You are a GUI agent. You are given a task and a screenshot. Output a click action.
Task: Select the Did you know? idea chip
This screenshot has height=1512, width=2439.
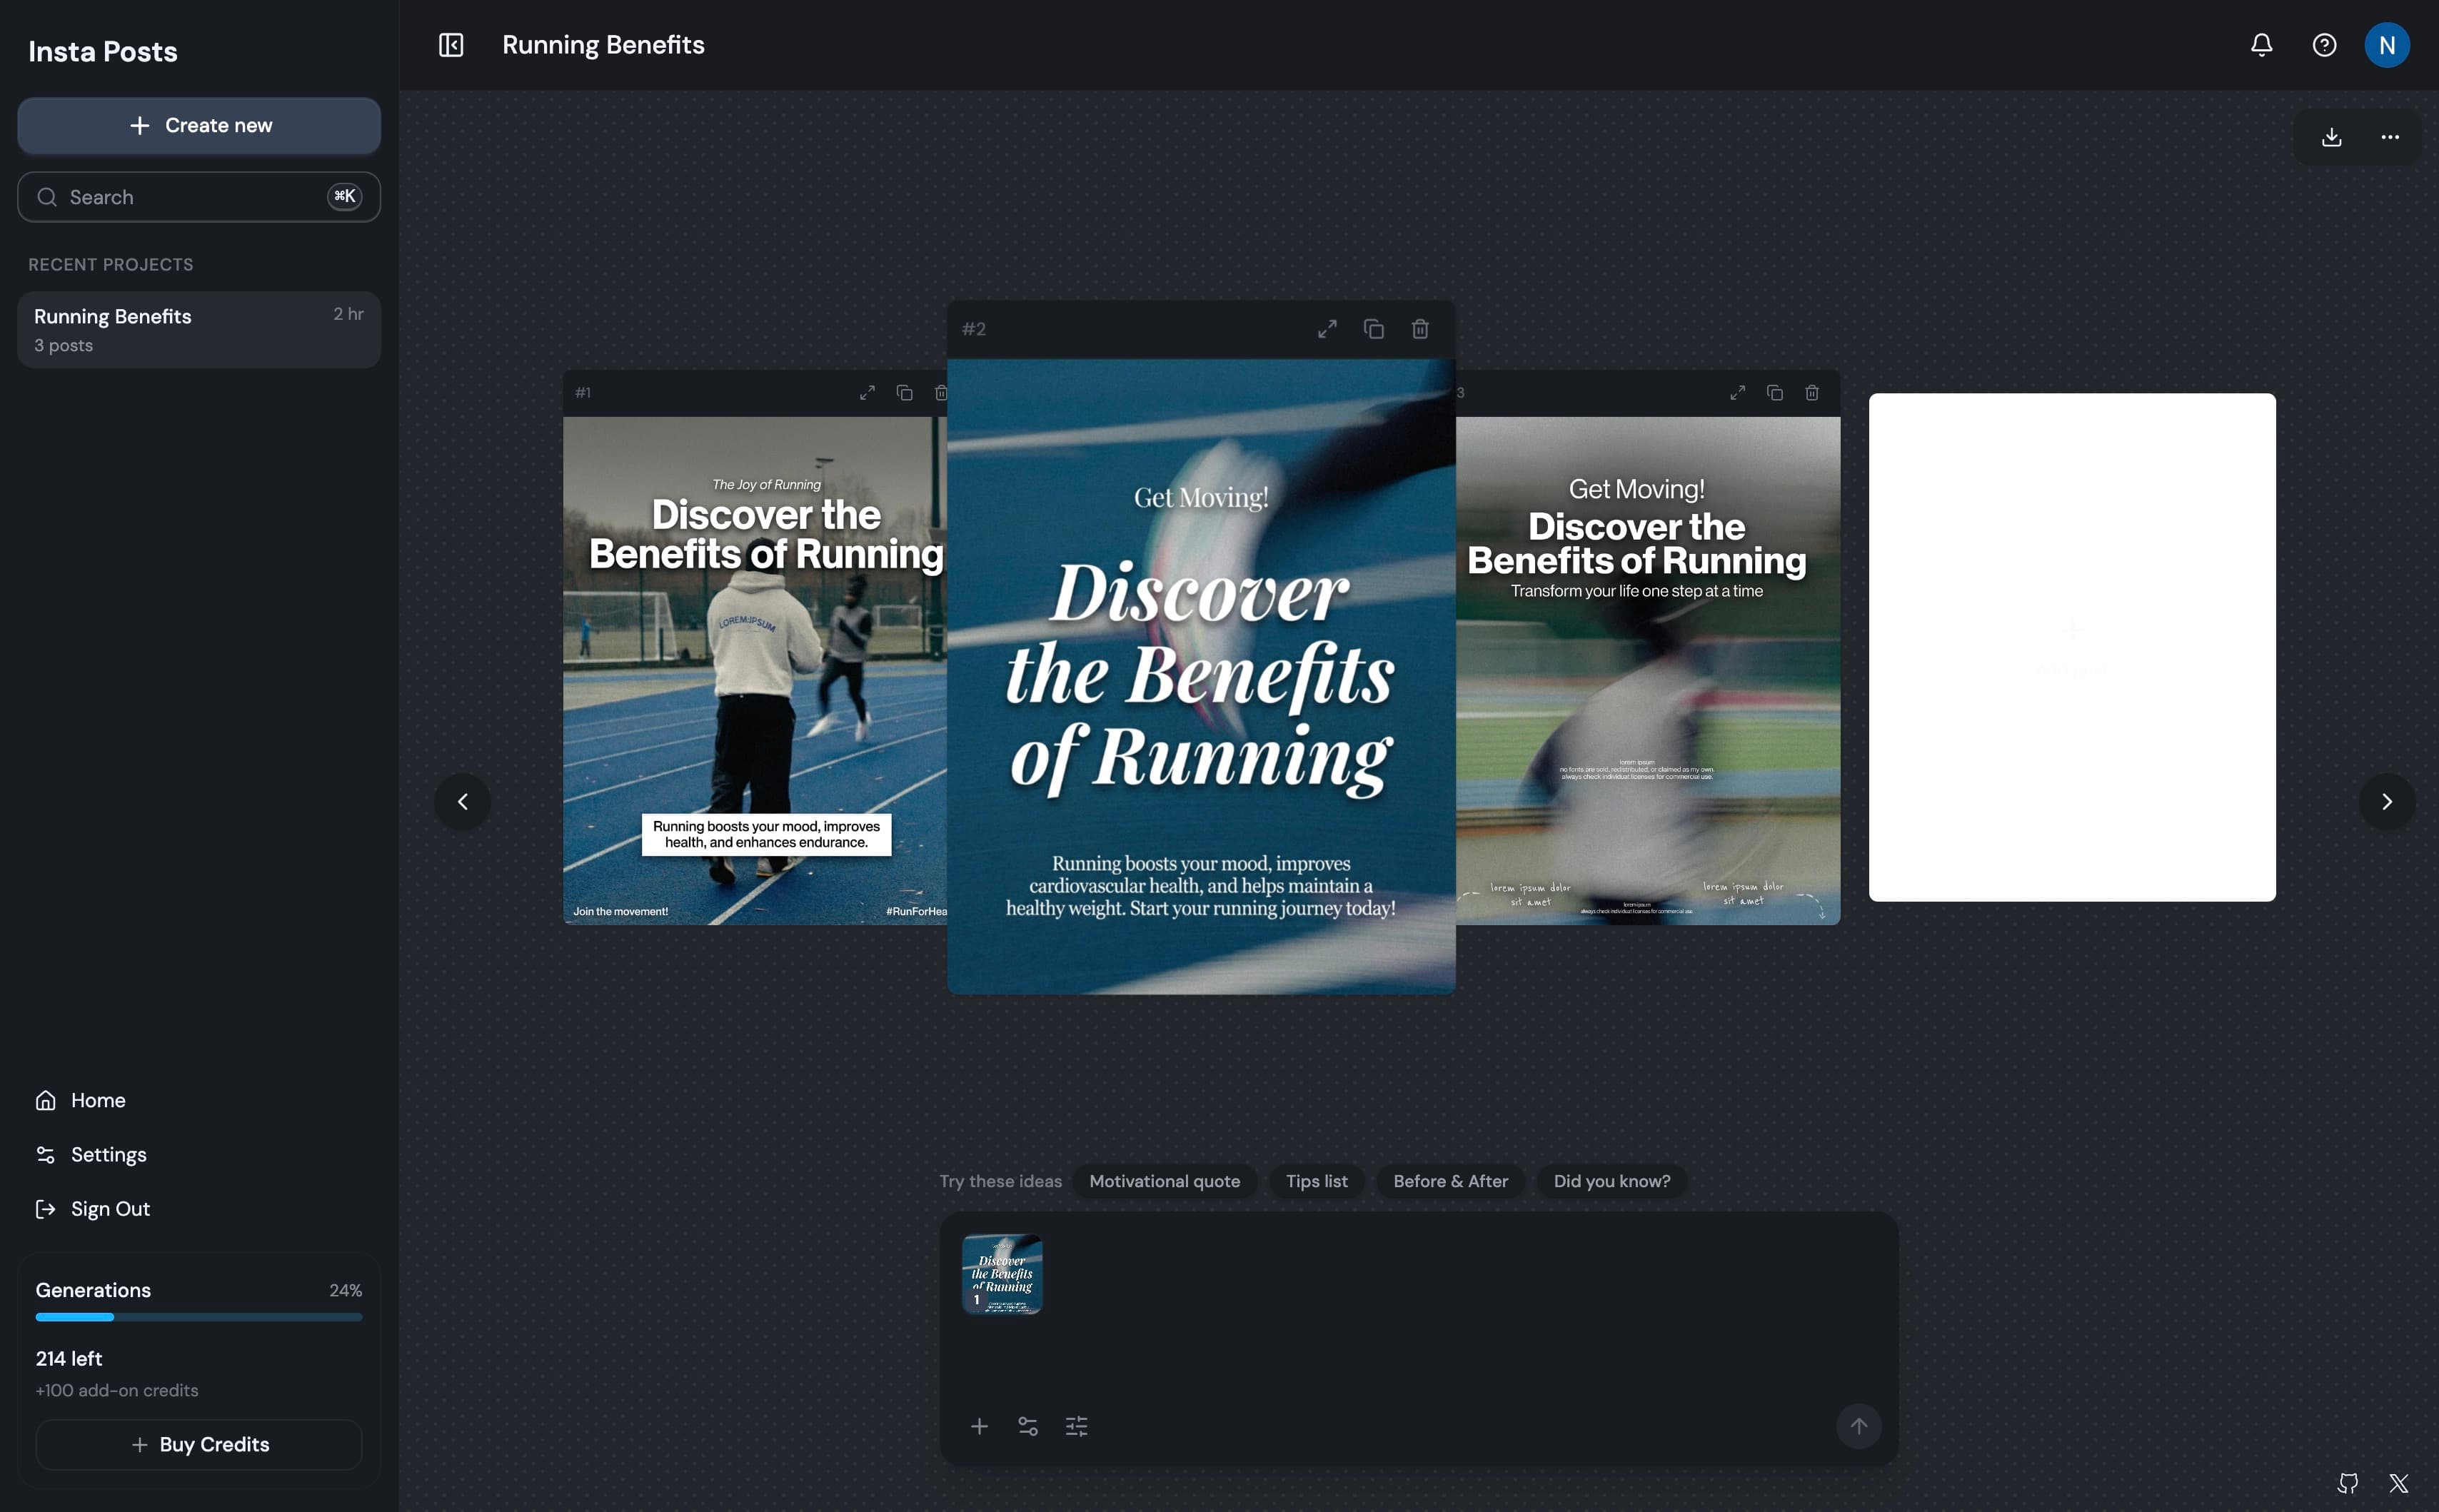tap(1611, 1181)
